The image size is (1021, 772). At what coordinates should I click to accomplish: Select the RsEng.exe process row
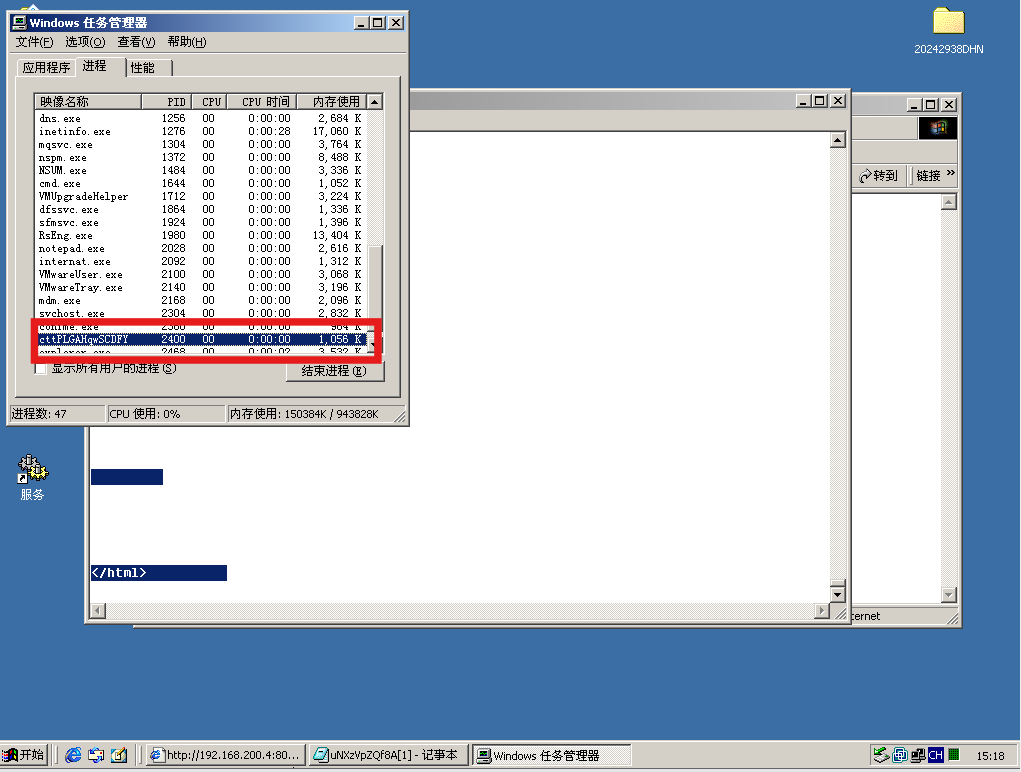(x=201, y=236)
